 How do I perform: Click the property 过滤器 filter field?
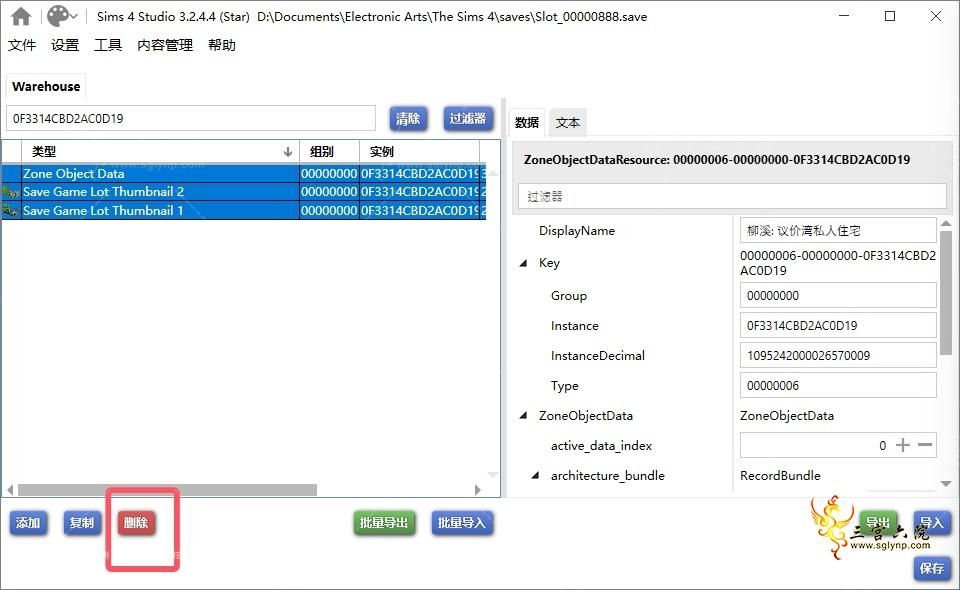(732, 196)
